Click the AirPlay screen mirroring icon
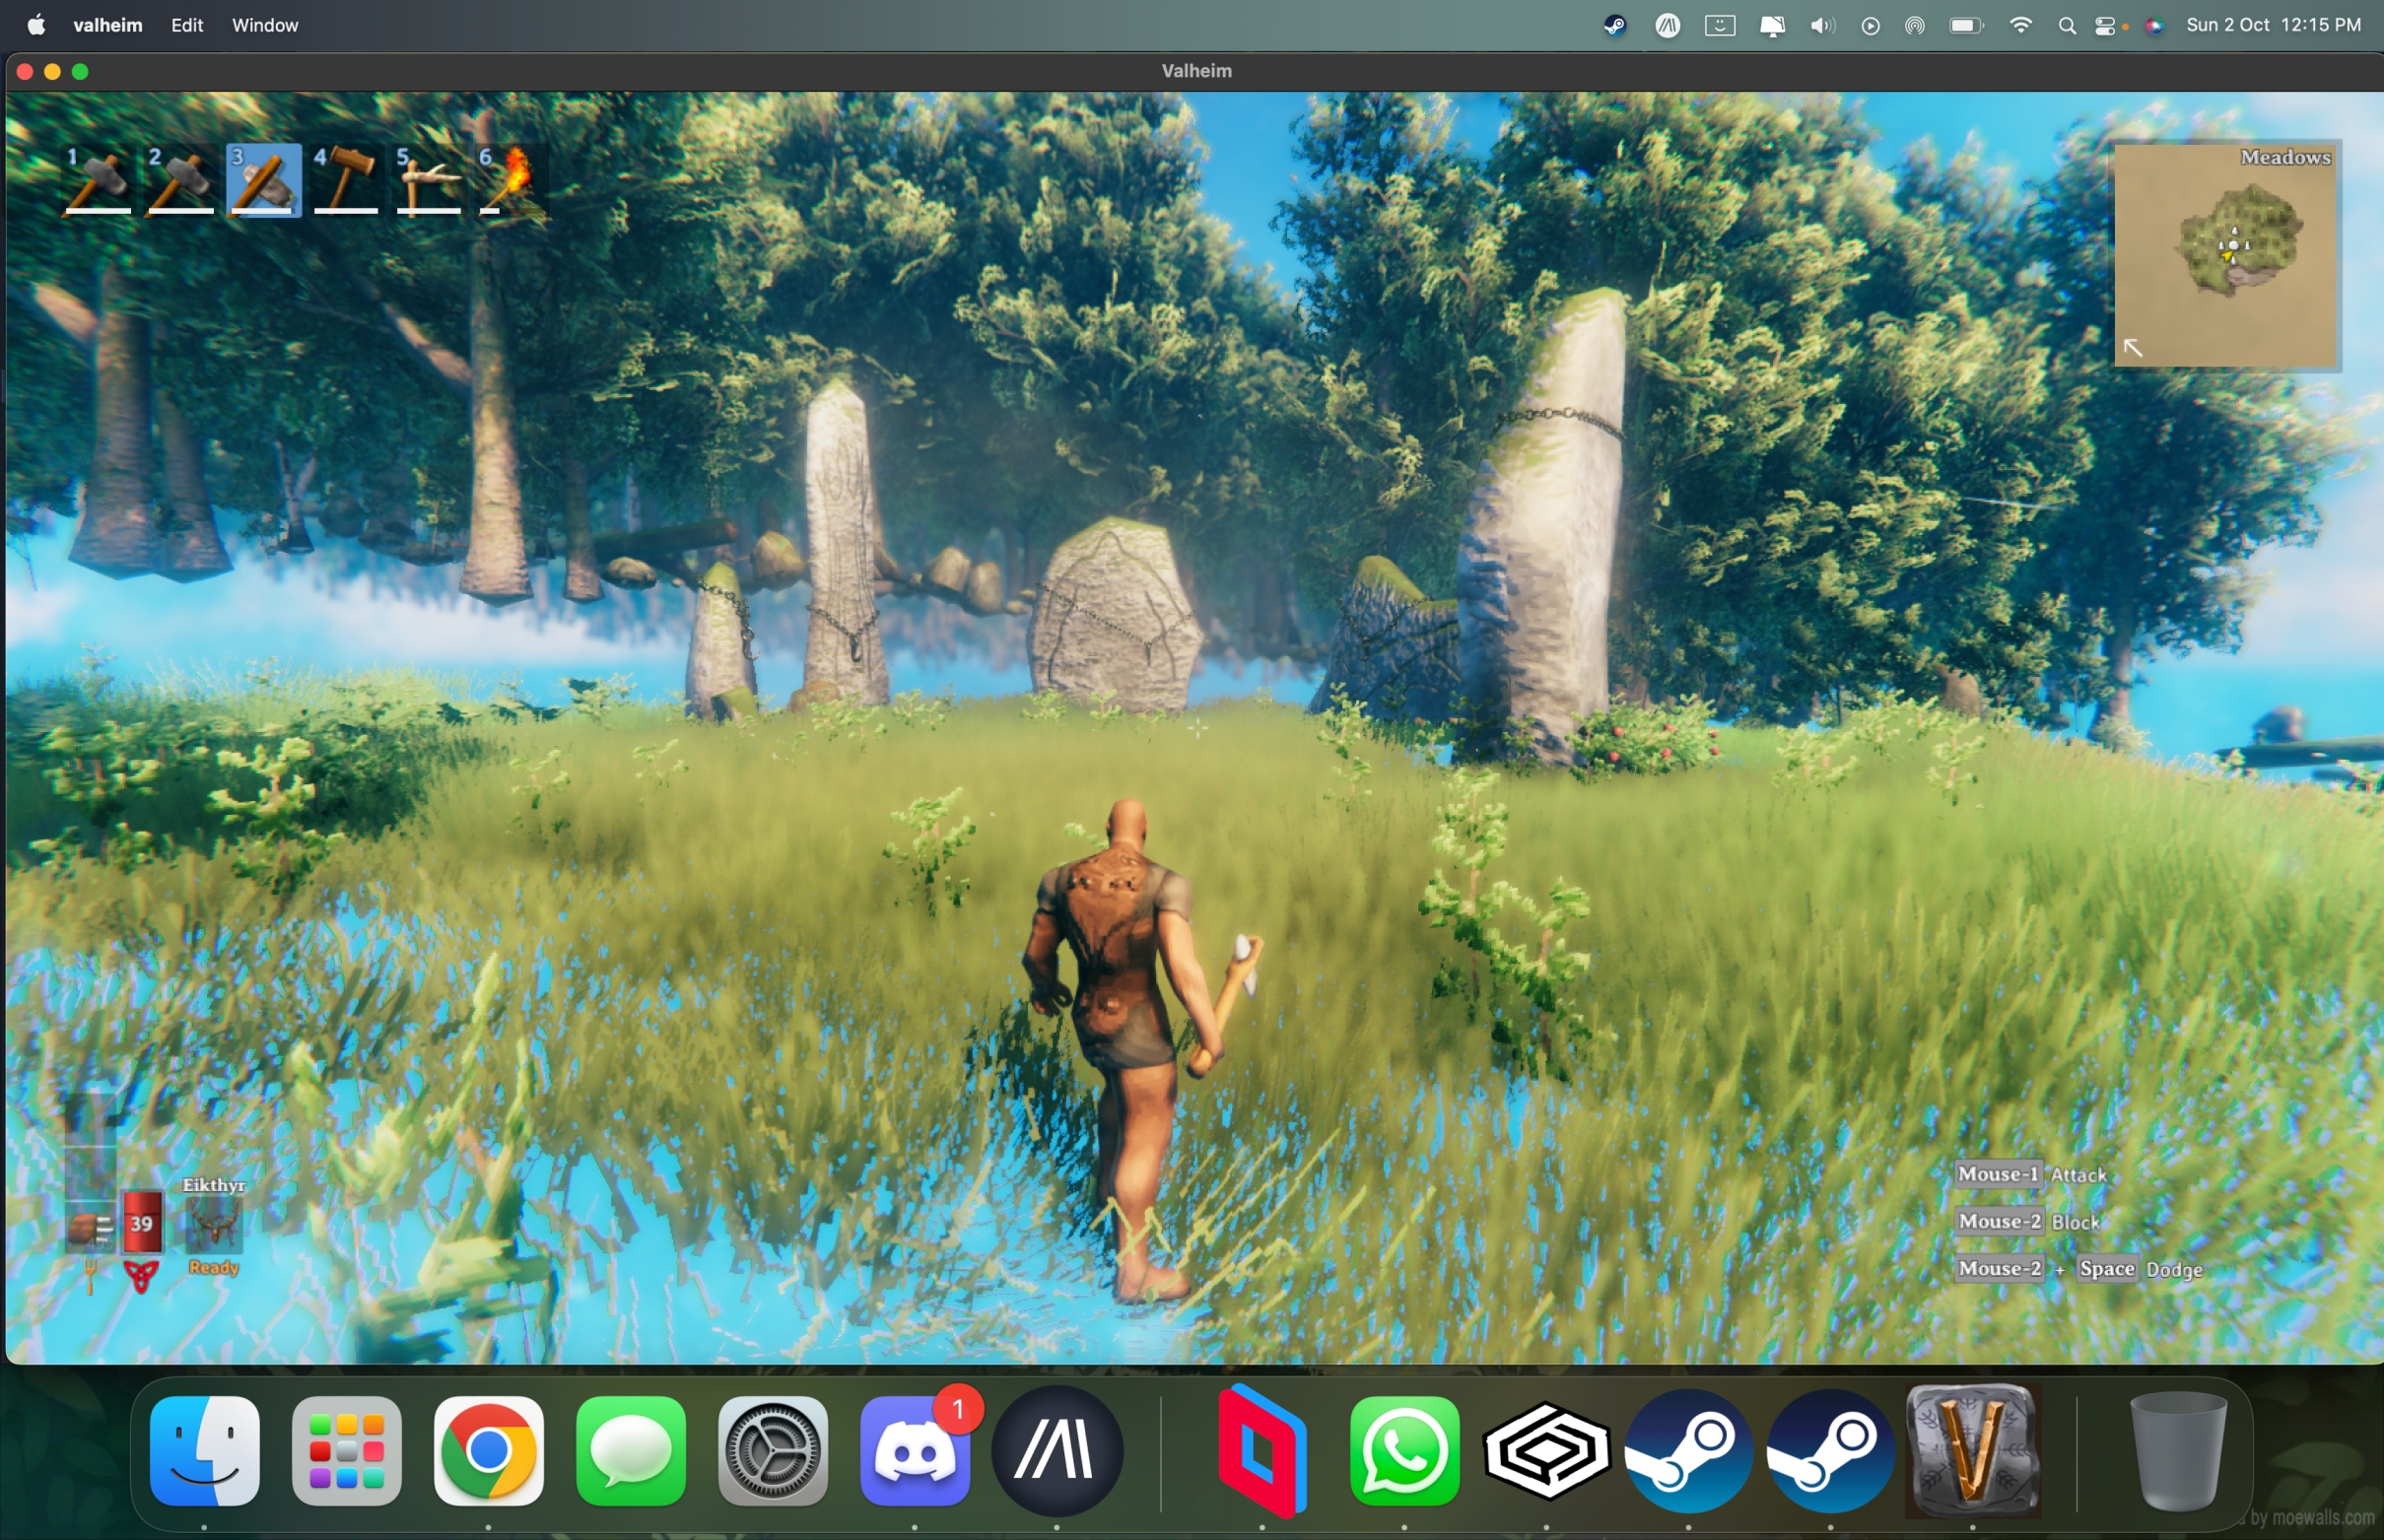2384x1540 pixels. click(1914, 26)
